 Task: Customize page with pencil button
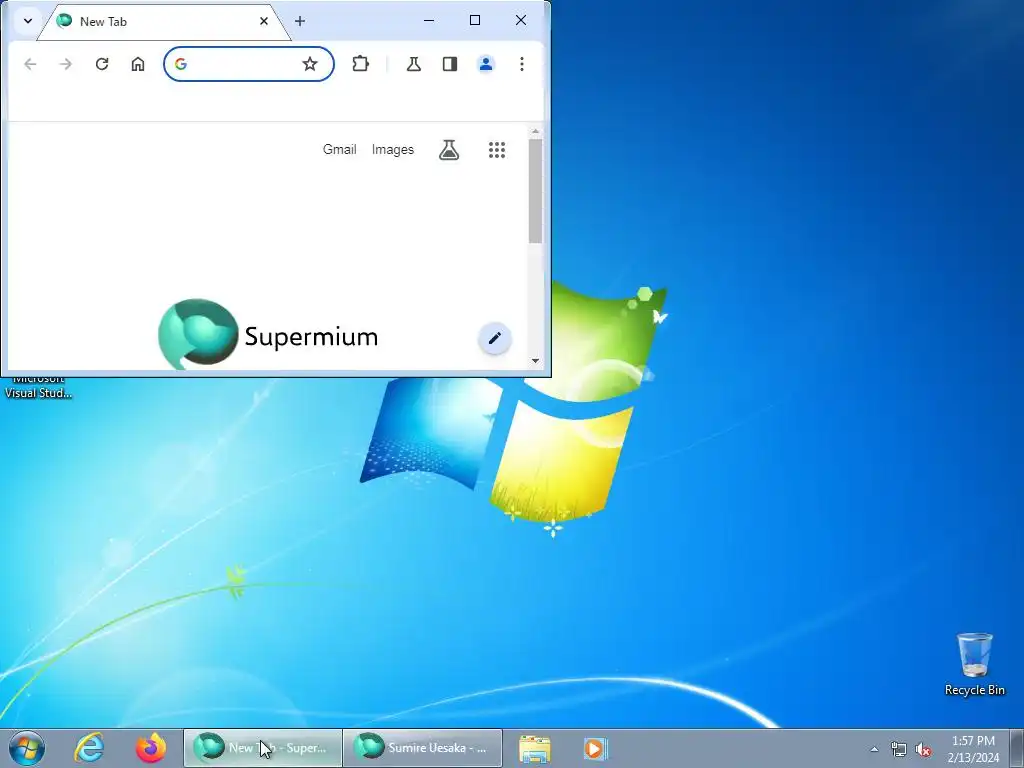[494, 338]
